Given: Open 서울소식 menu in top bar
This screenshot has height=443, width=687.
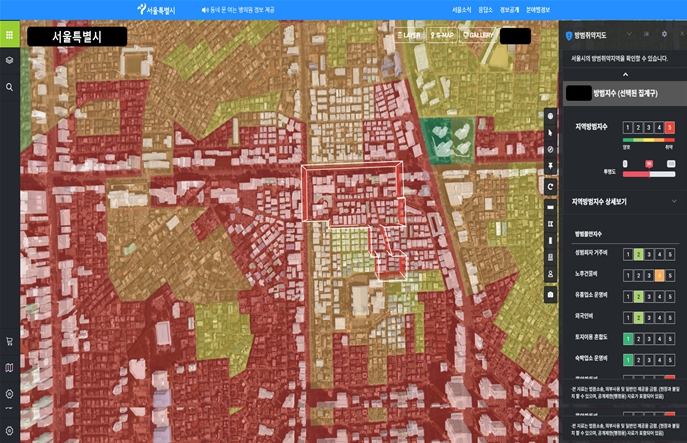Looking at the screenshot, I should click(461, 9).
